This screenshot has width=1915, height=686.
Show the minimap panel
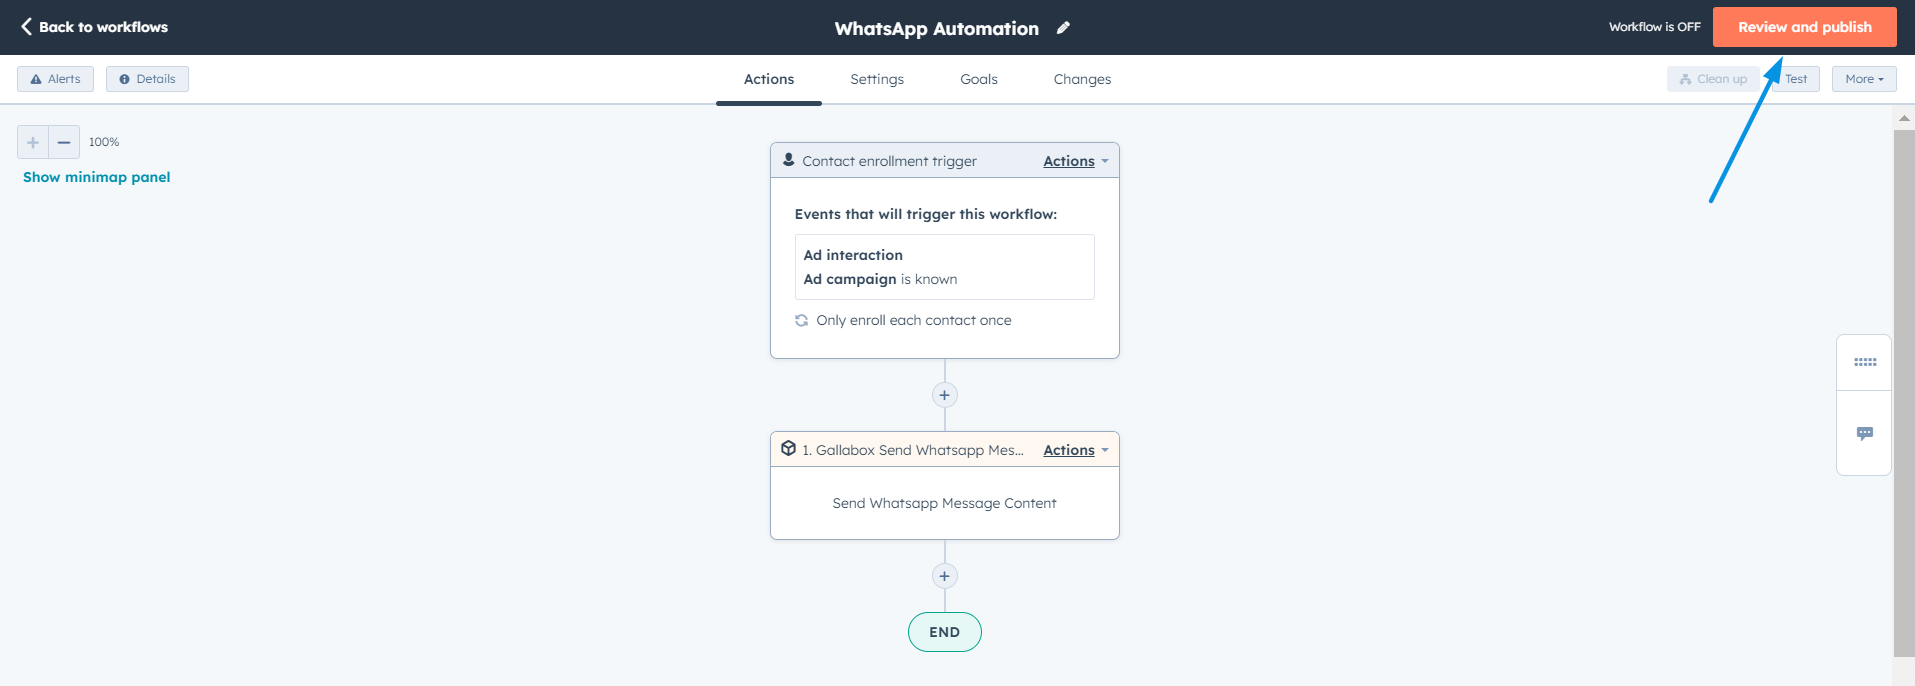96,177
